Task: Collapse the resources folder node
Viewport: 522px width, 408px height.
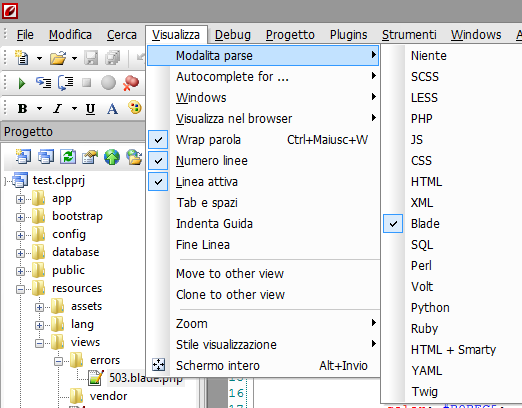Action: pyautogui.click(x=20, y=289)
